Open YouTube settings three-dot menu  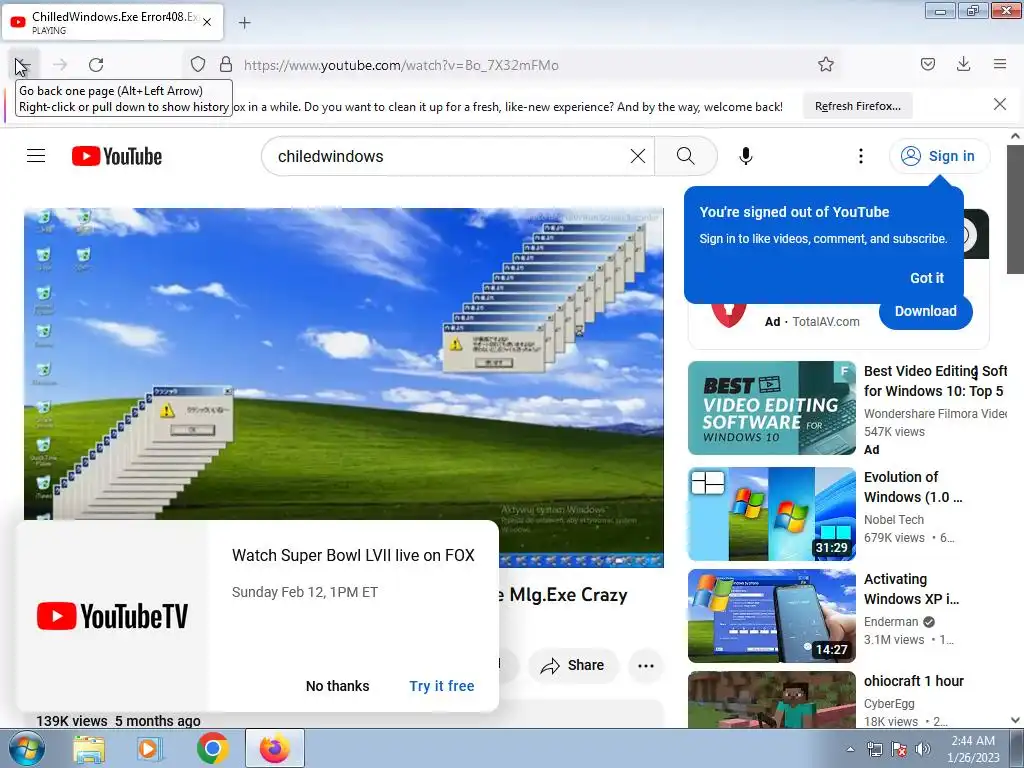click(x=861, y=156)
